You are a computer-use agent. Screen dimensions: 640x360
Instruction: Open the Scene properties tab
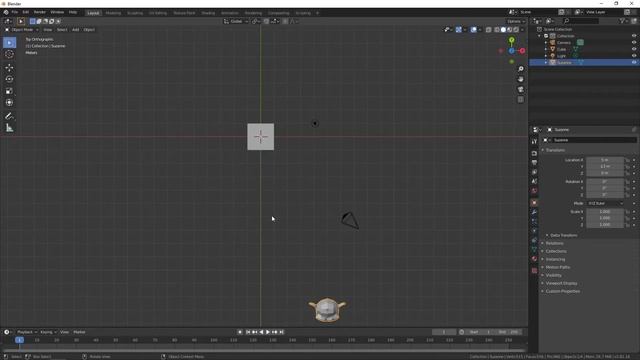534,181
